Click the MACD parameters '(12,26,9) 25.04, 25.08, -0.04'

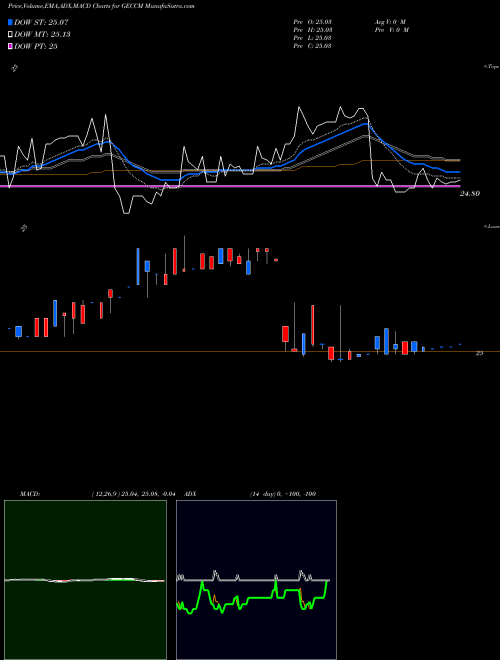click(133, 494)
